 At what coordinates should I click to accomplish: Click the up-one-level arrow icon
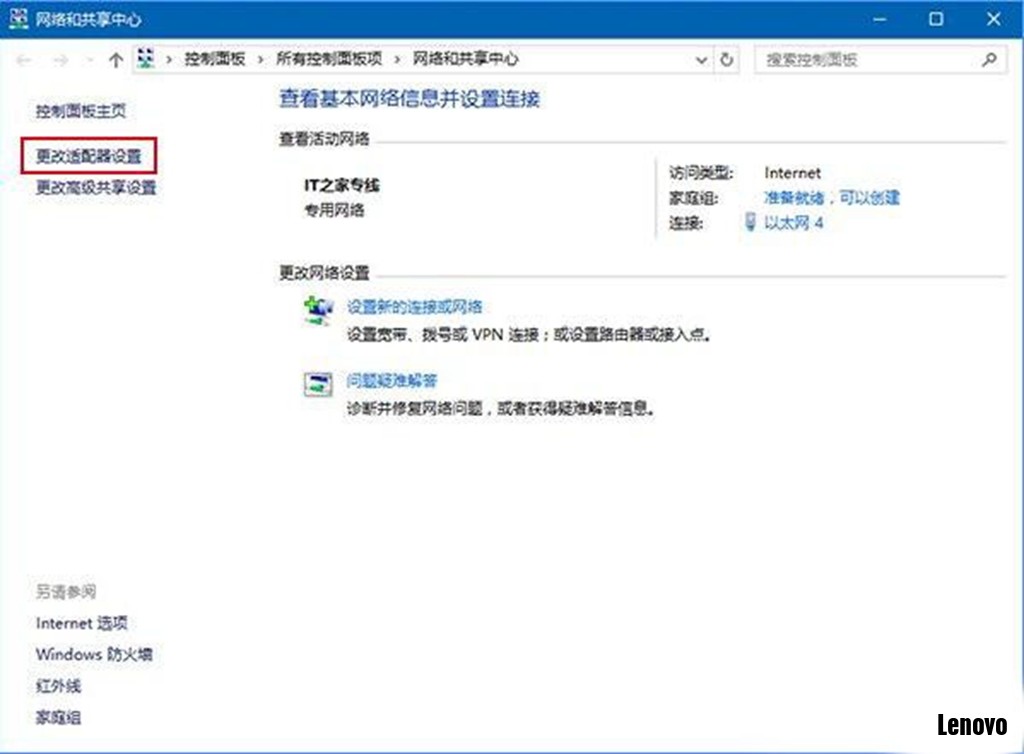point(115,60)
